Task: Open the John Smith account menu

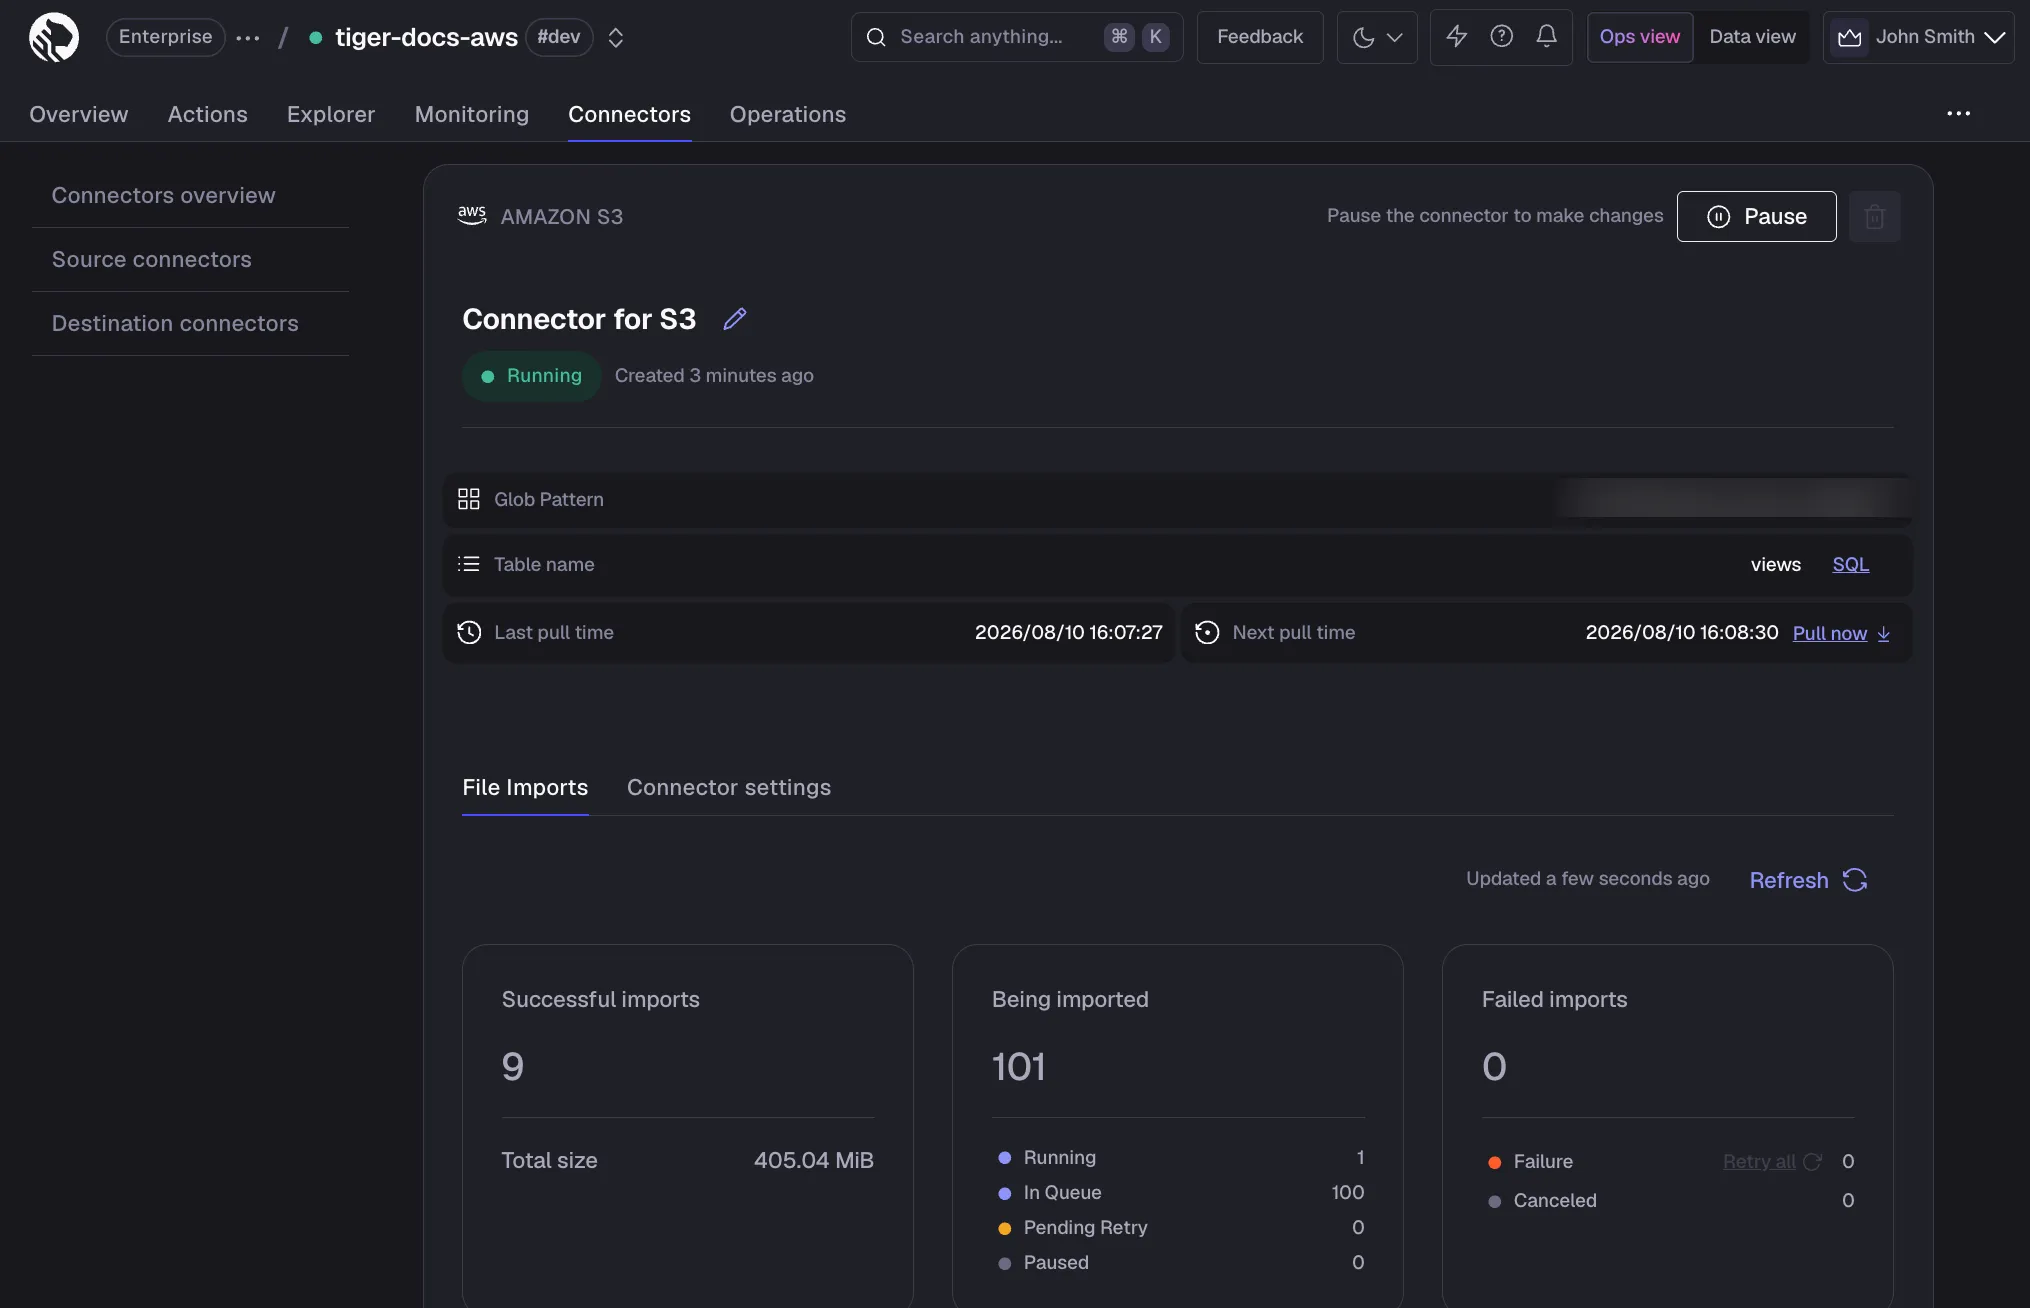Action: [x=1918, y=37]
